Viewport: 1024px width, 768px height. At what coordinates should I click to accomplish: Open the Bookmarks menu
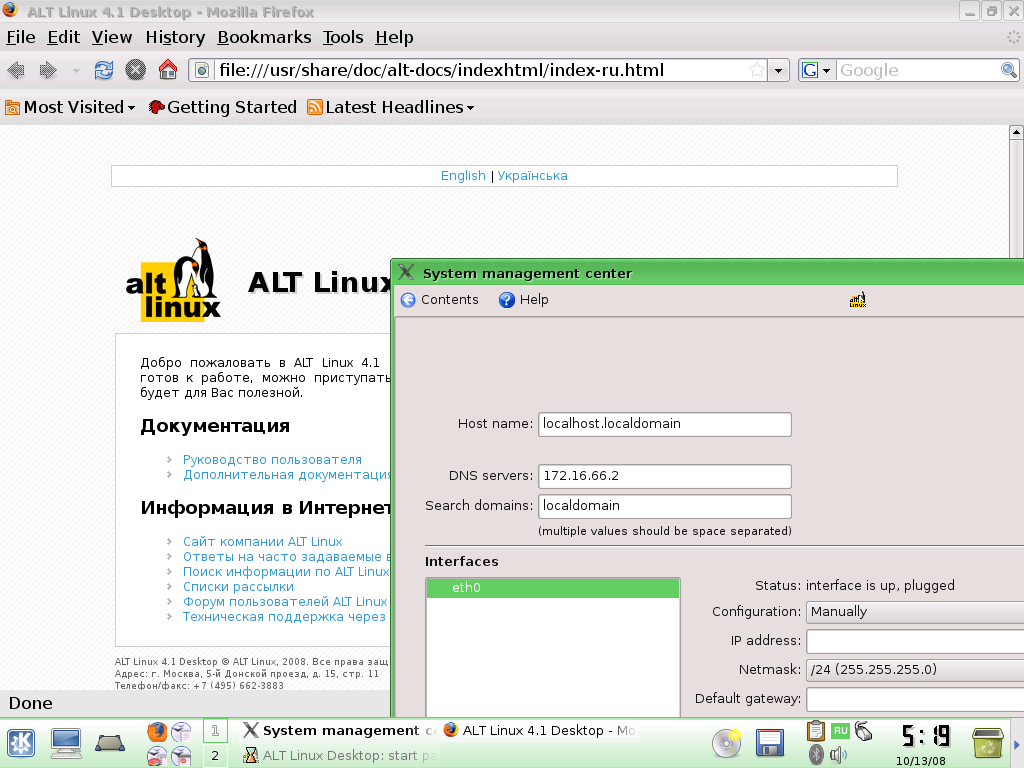coord(264,37)
